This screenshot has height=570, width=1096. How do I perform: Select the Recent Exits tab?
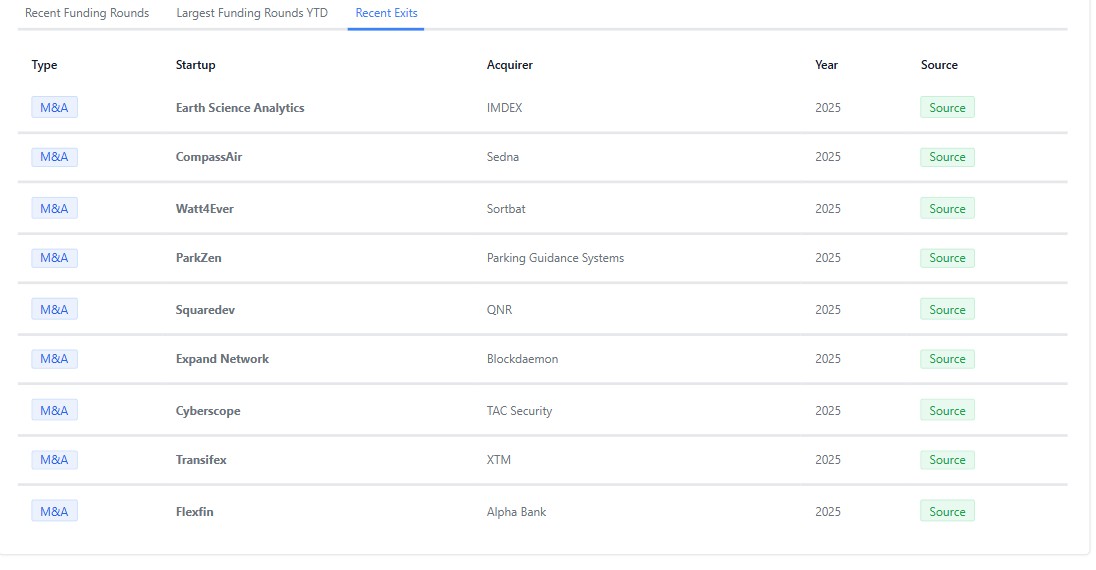tap(386, 13)
